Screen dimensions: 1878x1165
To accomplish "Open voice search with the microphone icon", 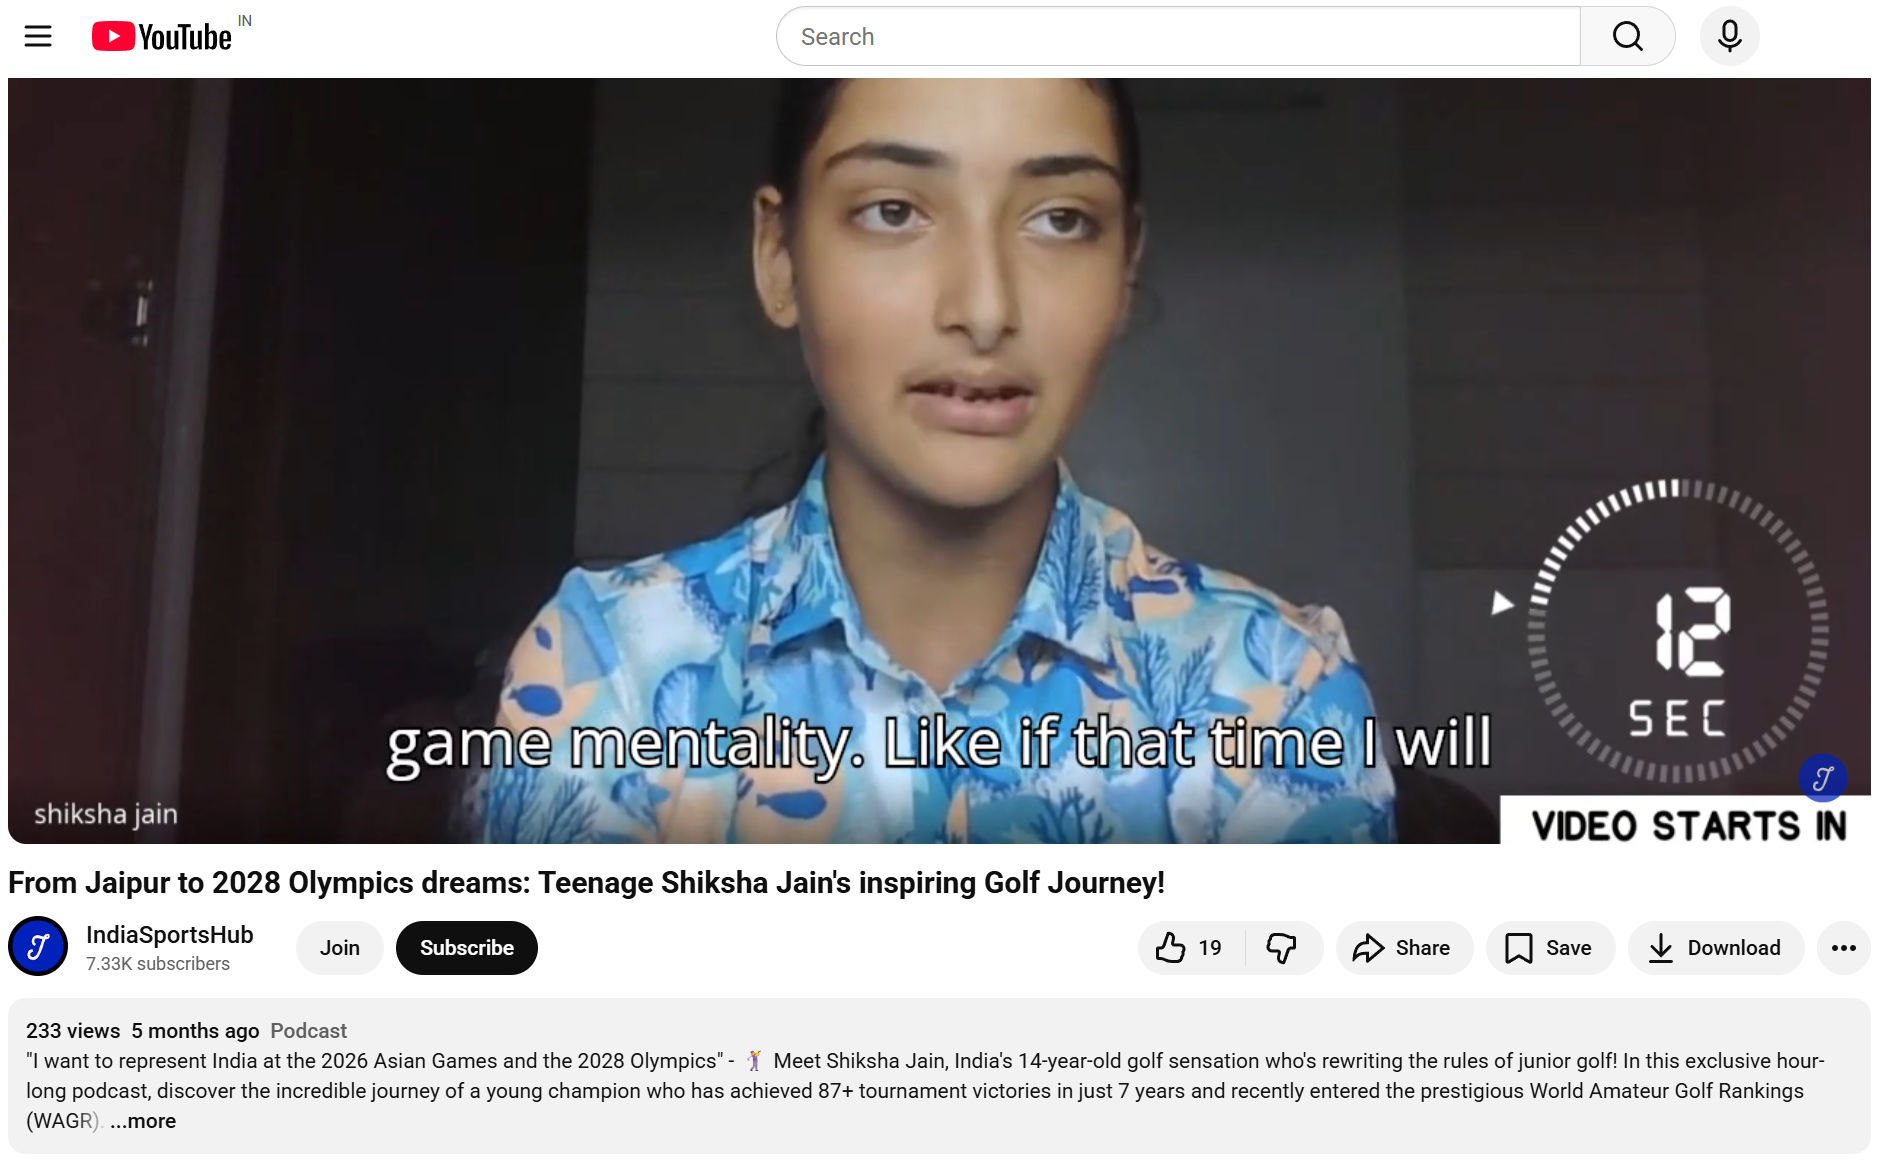I will point(1728,36).
